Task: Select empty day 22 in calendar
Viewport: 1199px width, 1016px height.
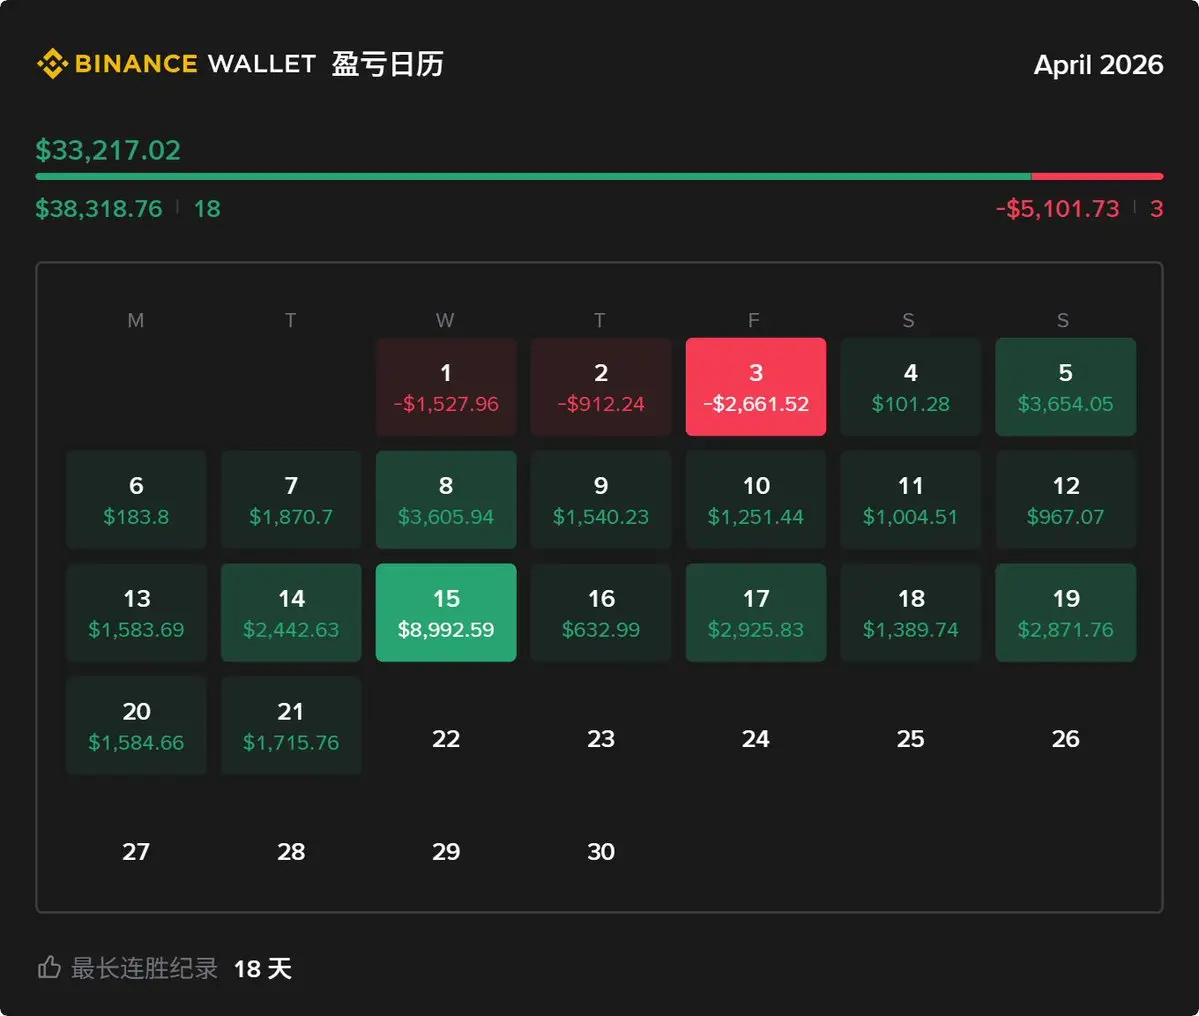Action: pyautogui.click(x=446, y=738)
